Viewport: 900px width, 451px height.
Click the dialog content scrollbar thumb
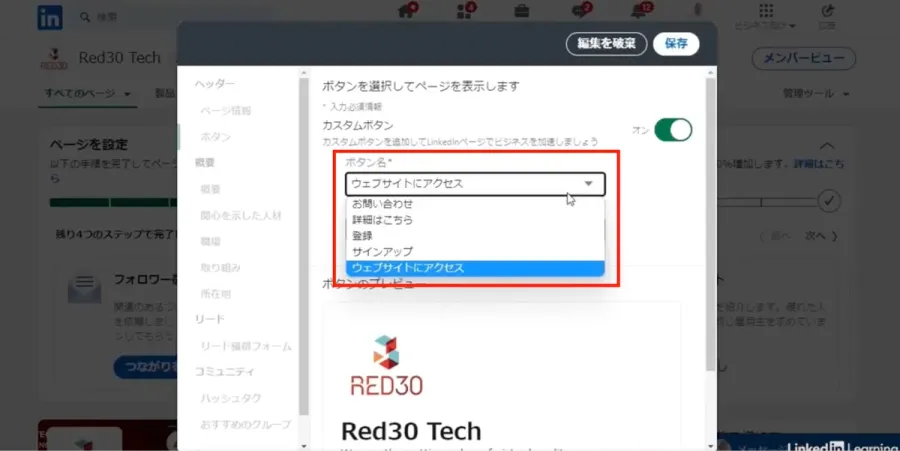(x=711, y=224)
